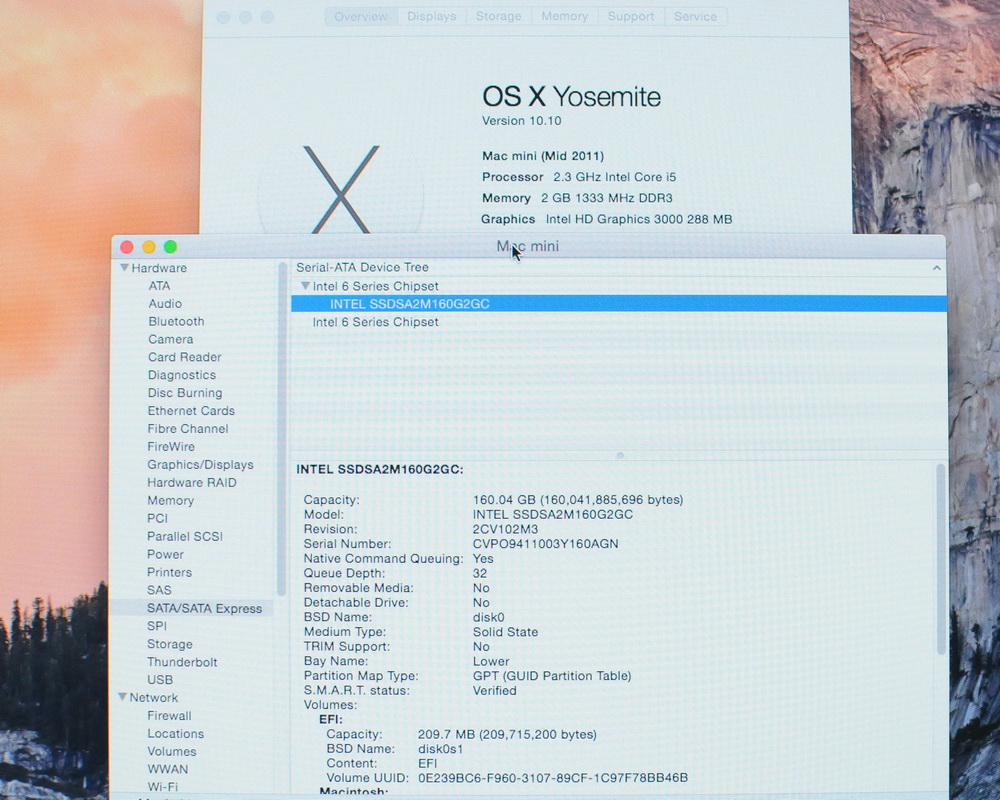1000x800 pixels.
Task: Select SPI in the sidebar
Action: [x=157, y=626]
